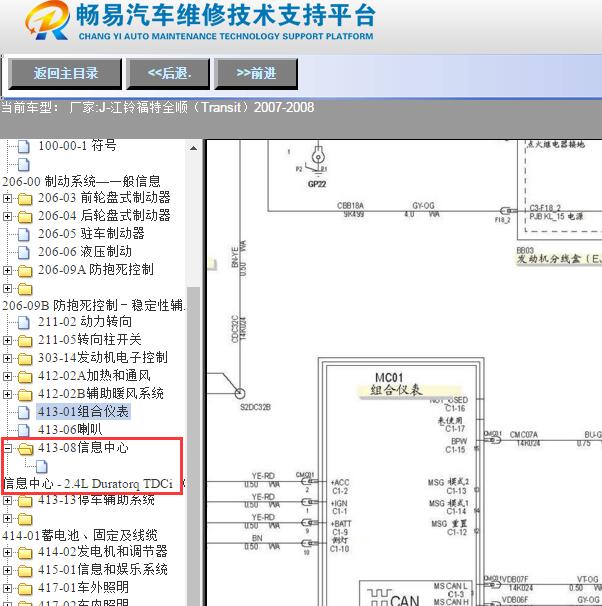Open 信息中心 - 2.4L Duratorq TDCi page
The image size is (602, 606).
pyautogui.click(x=88, y=483)
